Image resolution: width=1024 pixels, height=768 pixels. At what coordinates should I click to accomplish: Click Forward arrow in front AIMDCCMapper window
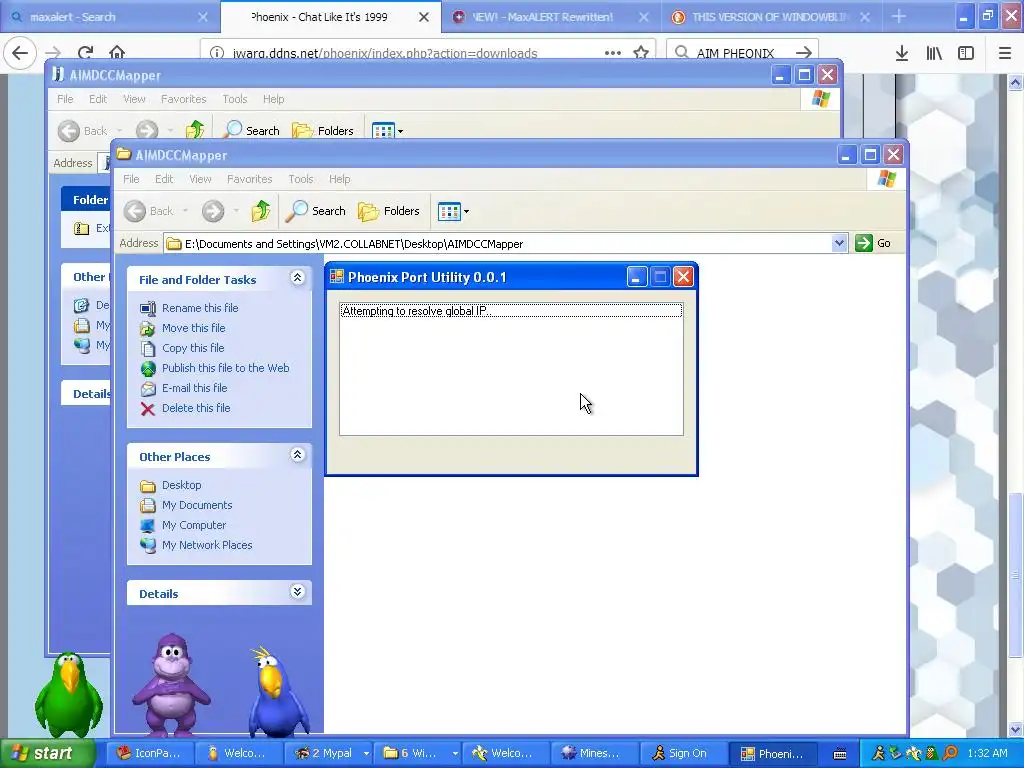tap(213, 211)
